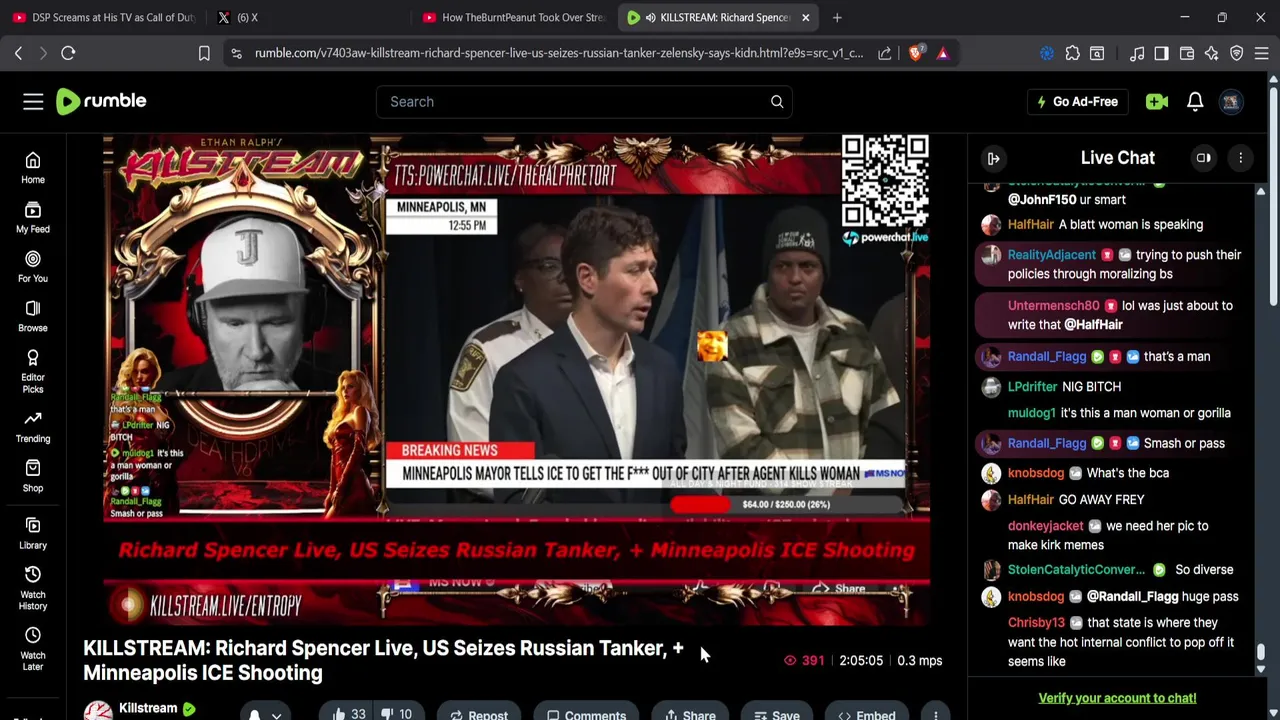Viewport: 1280px width, 720px height.
Task: Open Brave Leo AI sparkle icon
Action: coord(1212,53)
